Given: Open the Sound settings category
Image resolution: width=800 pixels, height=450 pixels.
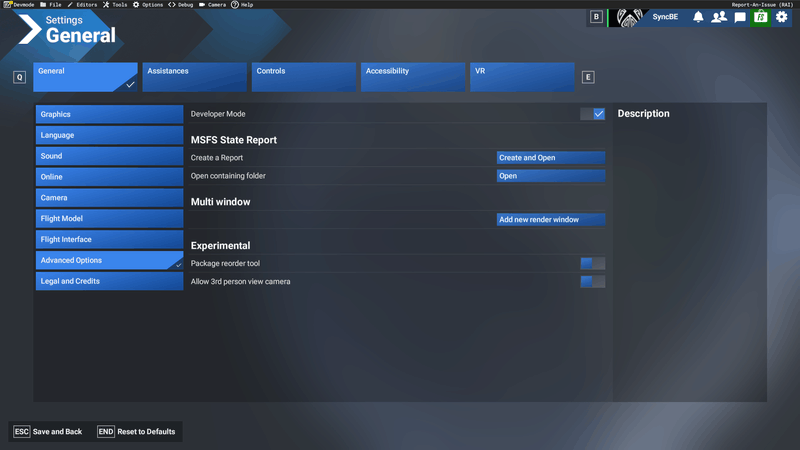Looking at the screenshot, I should pyautogui.click(x=109, y=156).
